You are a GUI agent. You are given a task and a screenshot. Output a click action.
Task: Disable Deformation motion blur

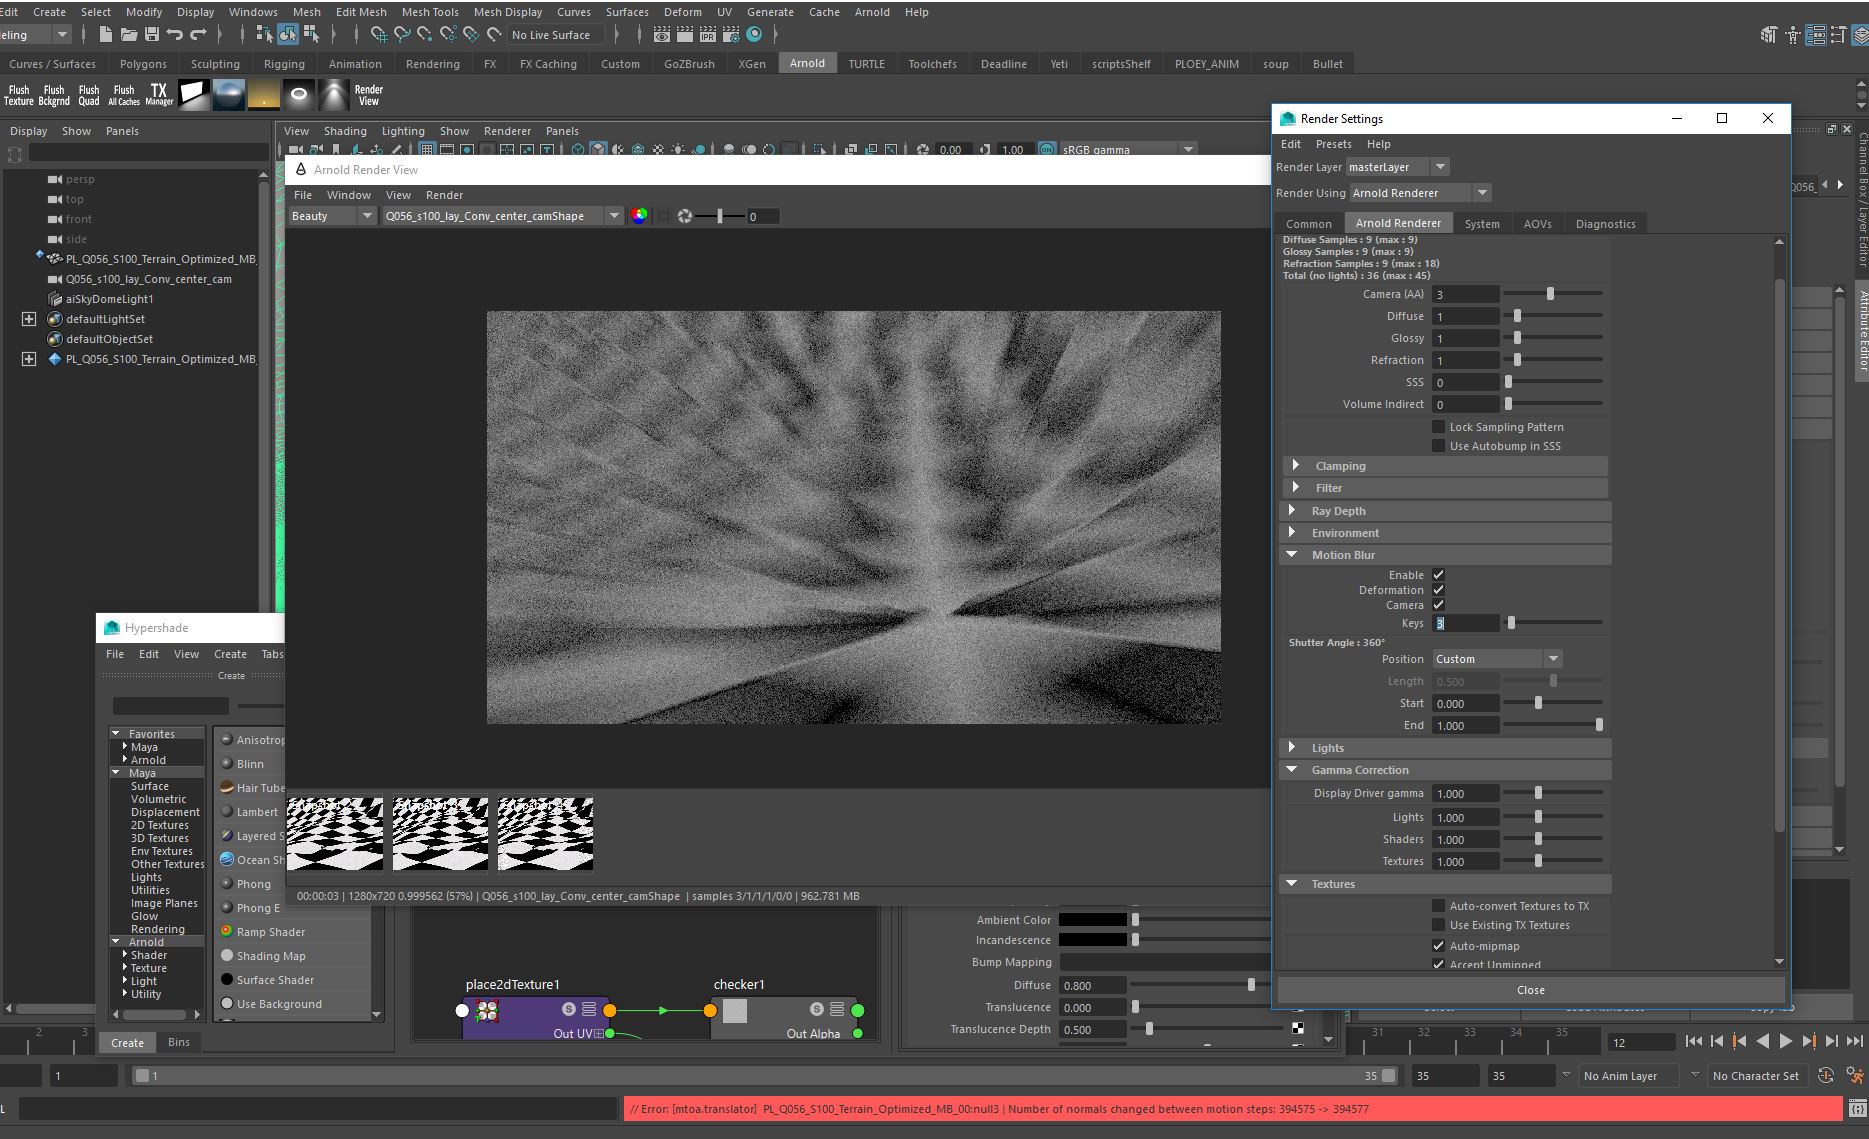tap(1438, 590)
